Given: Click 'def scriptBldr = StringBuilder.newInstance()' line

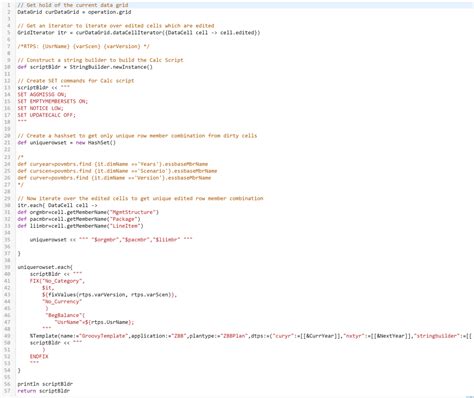Looking at the screenshot, I should pyautogui.click(x=85, y=67).
